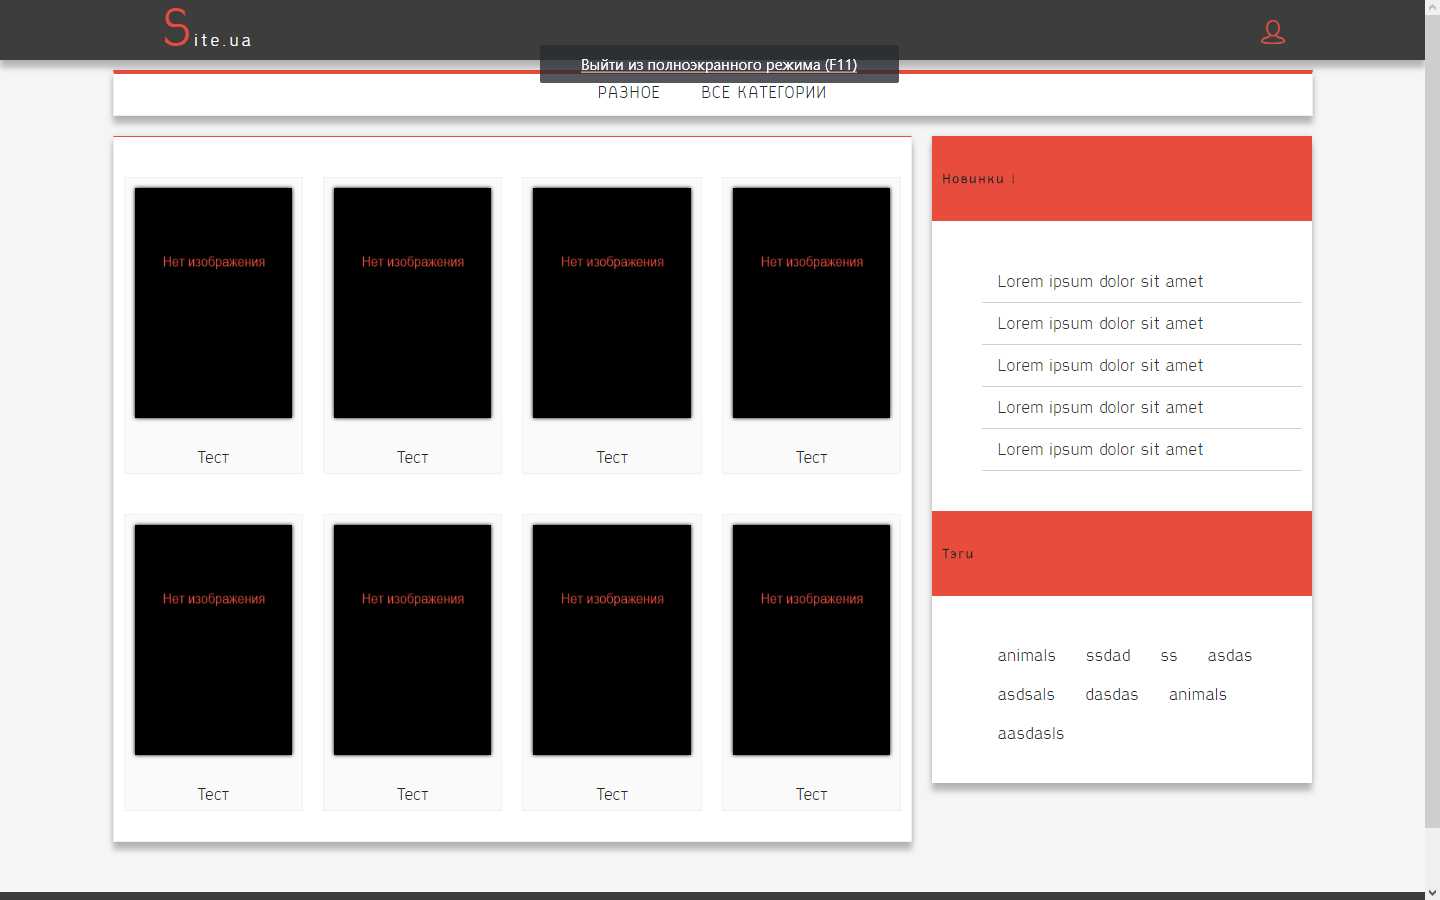Open the ВСЕ КАТЕГОРИИ menu item
The height and width of the screenshot is (900, 1440).
(x=763, y=93)
